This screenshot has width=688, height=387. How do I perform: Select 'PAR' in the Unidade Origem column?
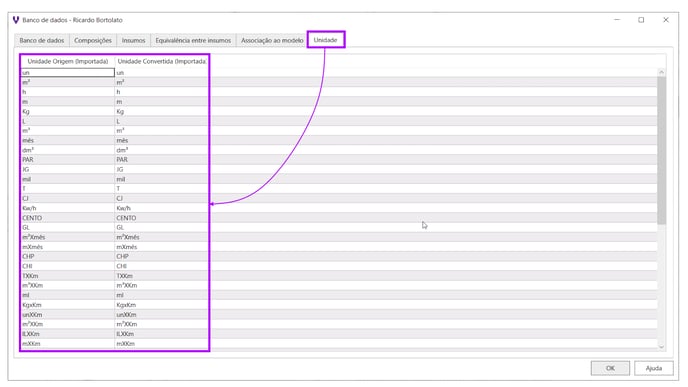pyautogui.click(x=68, y=160)
